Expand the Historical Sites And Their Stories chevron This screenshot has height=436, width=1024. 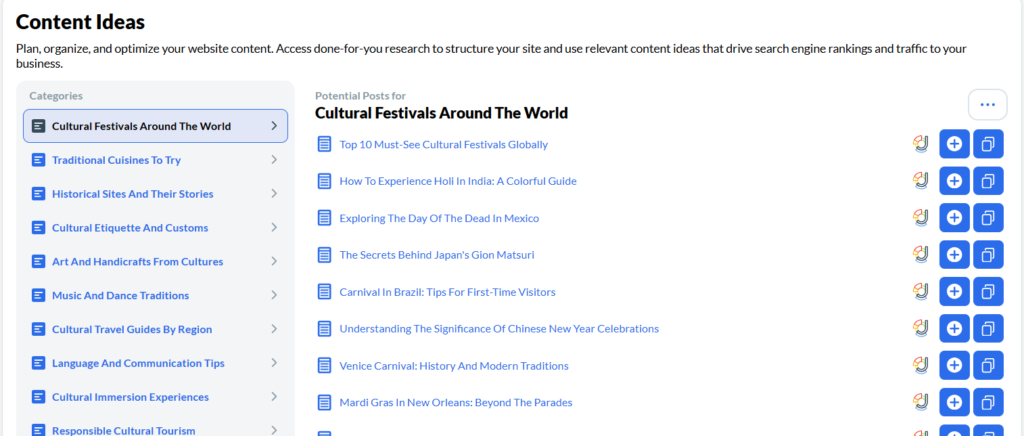274,194
